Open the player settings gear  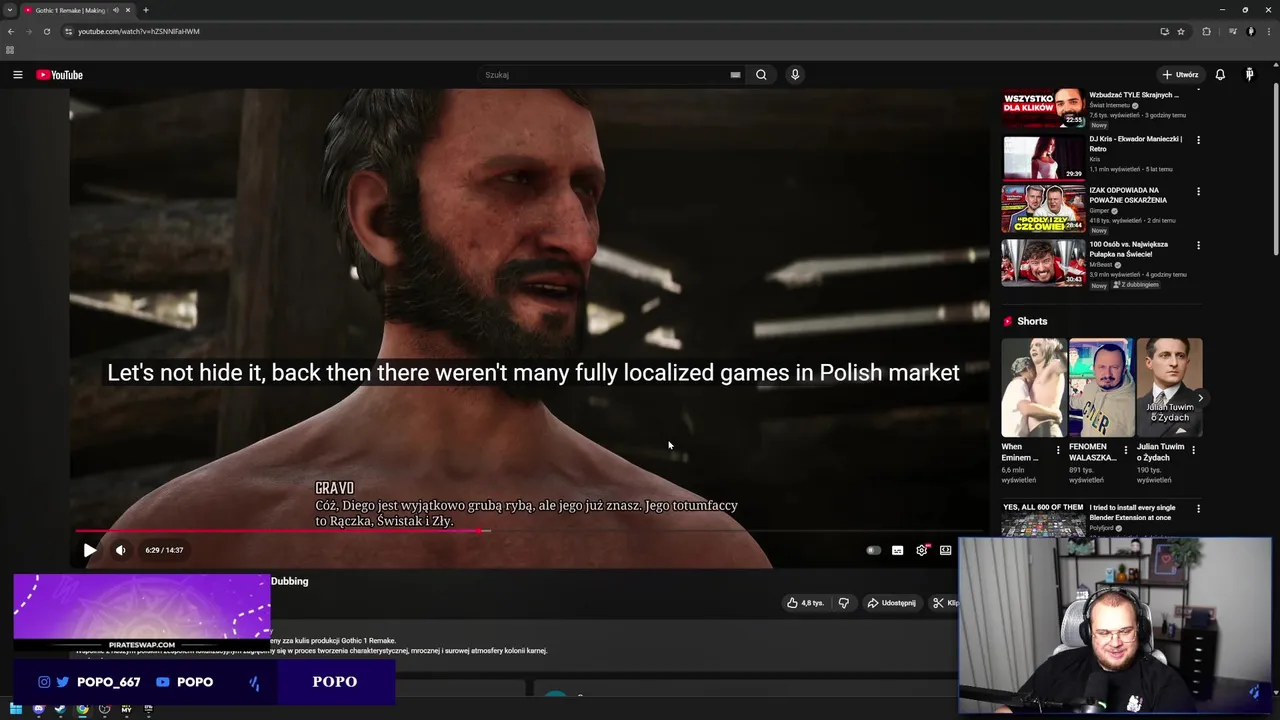922,550
